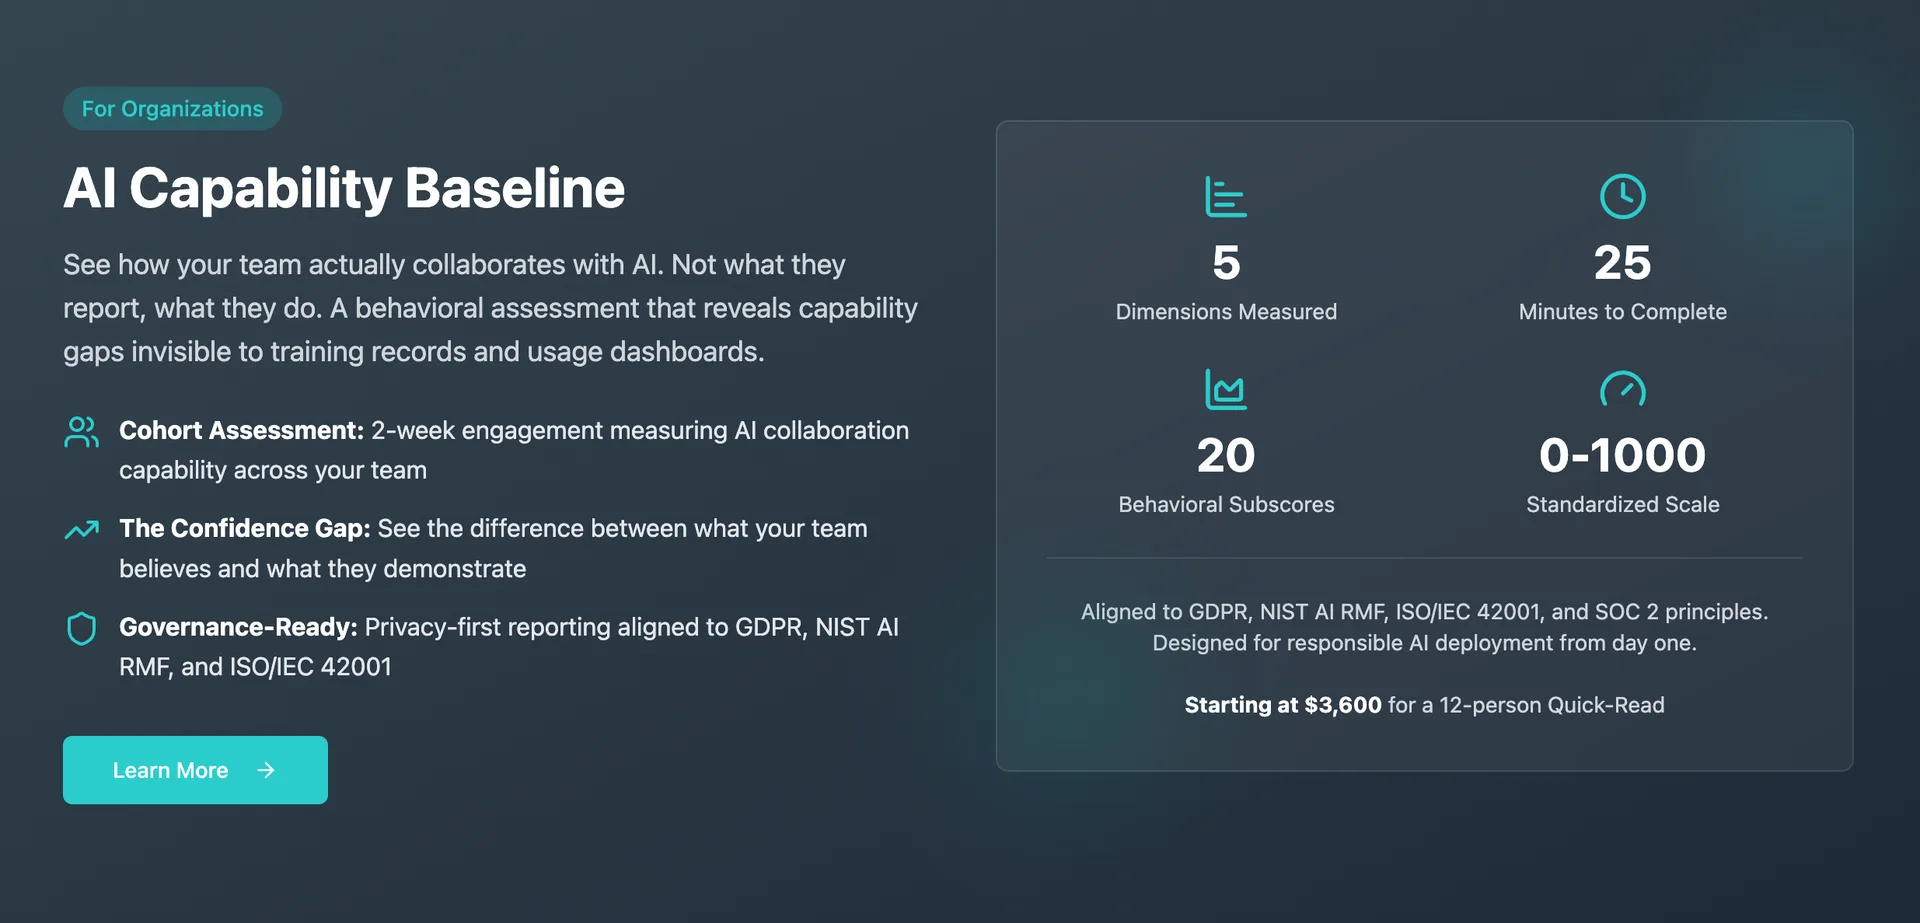
Task: Select the For Organizations badge
Action: coord(172,109)
